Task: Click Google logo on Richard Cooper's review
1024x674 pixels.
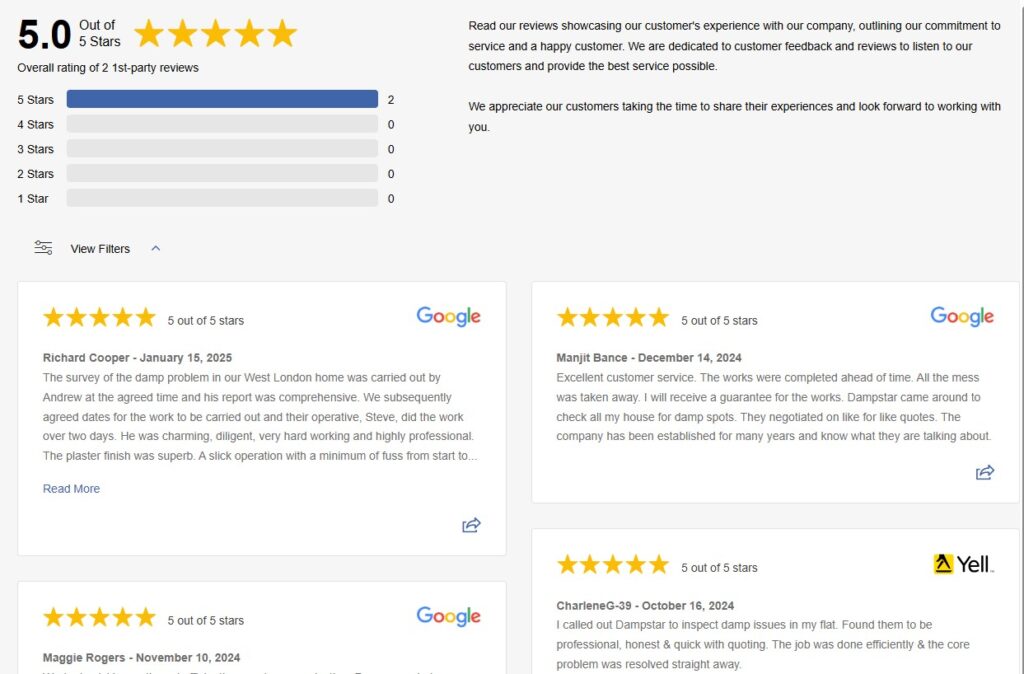Action: [449, 317]
